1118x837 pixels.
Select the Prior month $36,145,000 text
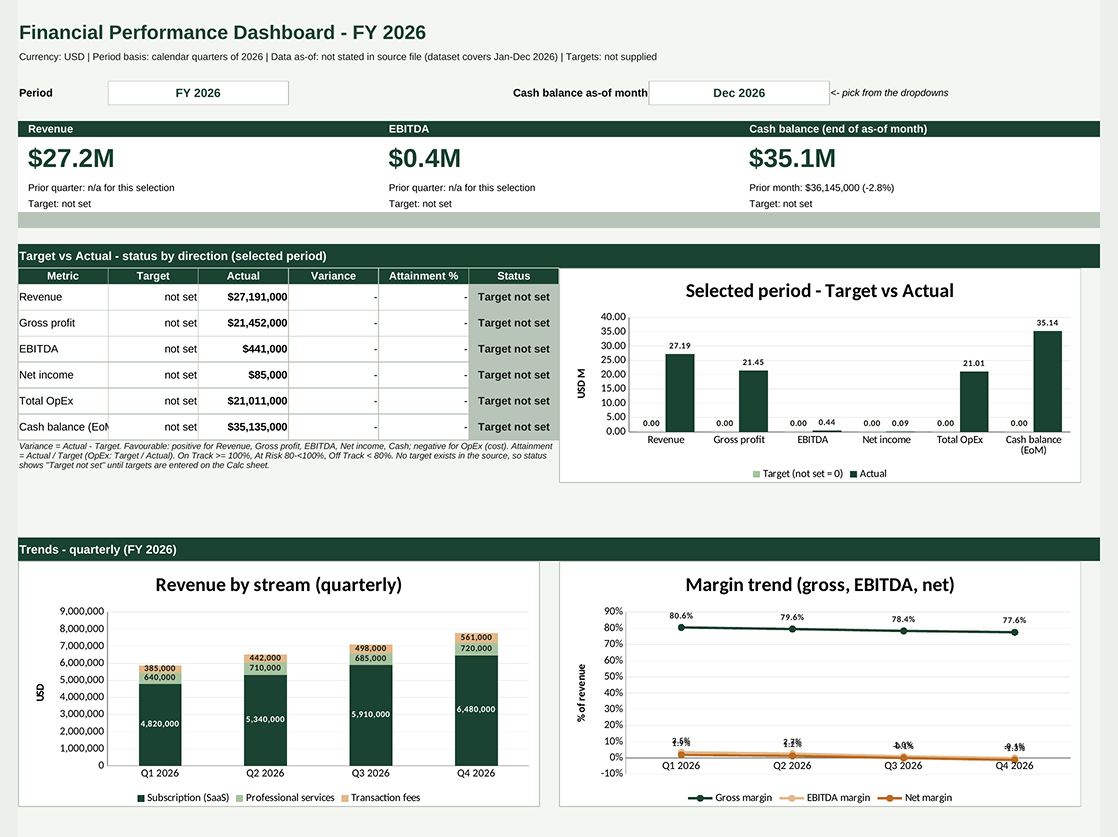click(x=821, y=188)
